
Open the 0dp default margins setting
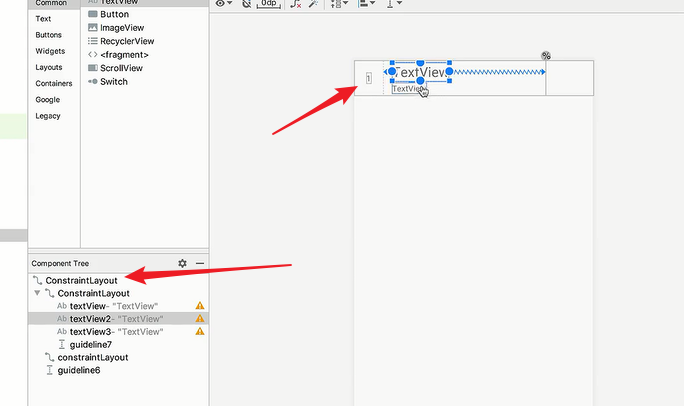pos(269,4)
